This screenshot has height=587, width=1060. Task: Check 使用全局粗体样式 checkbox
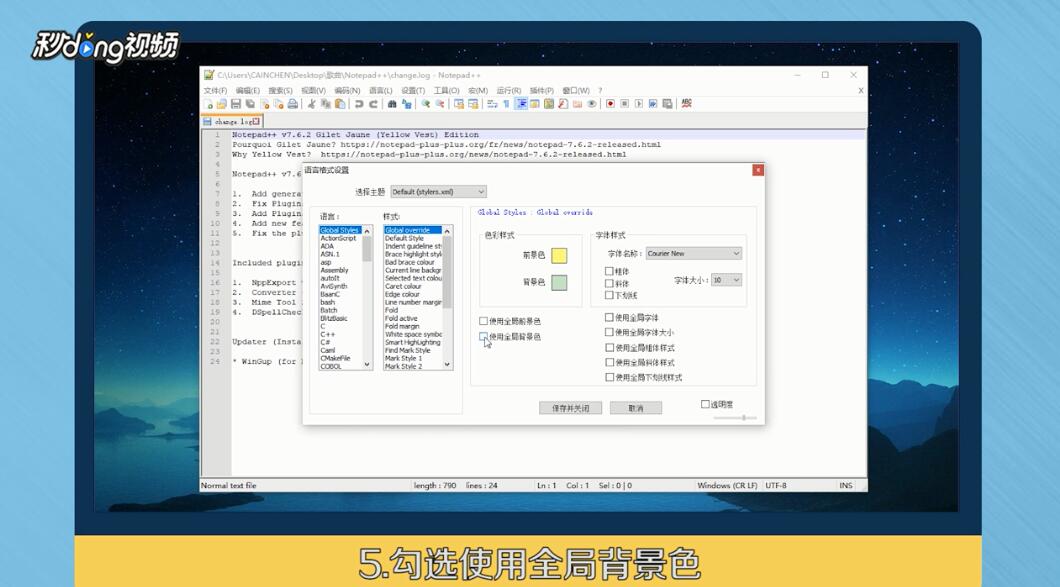(x=609, y=348)
